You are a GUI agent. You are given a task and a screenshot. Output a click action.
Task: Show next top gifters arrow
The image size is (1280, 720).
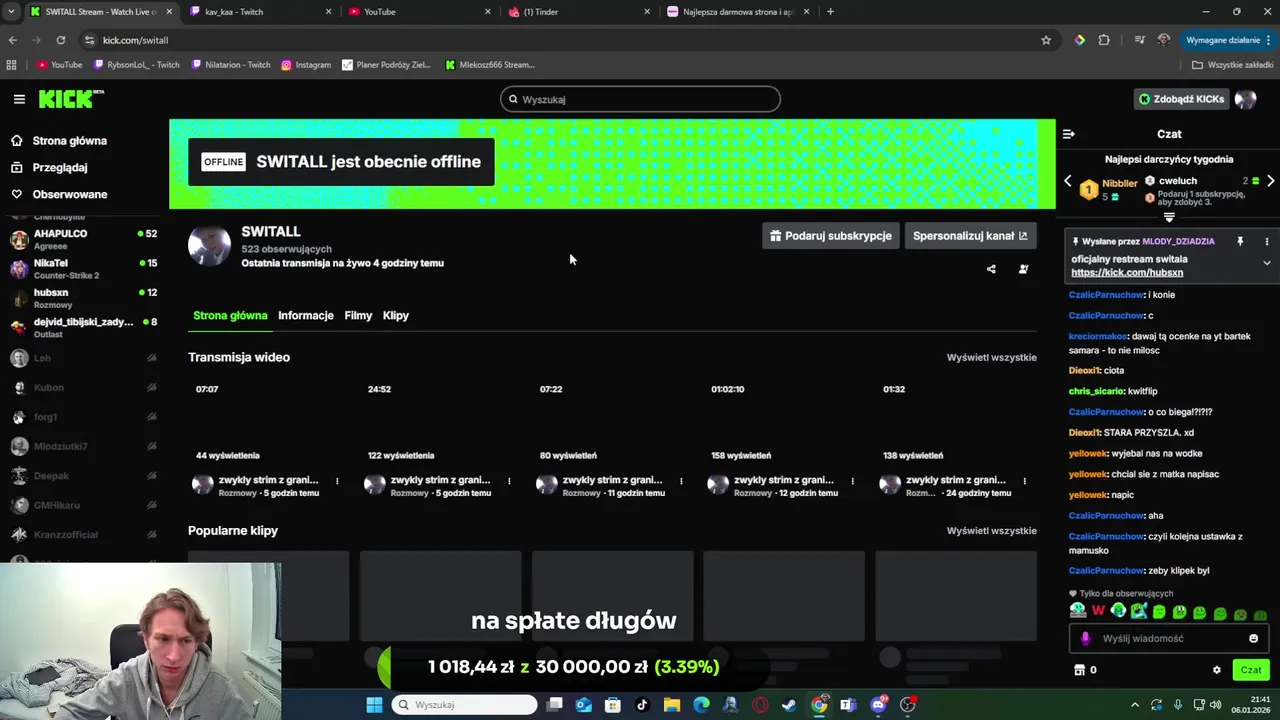1270,181
